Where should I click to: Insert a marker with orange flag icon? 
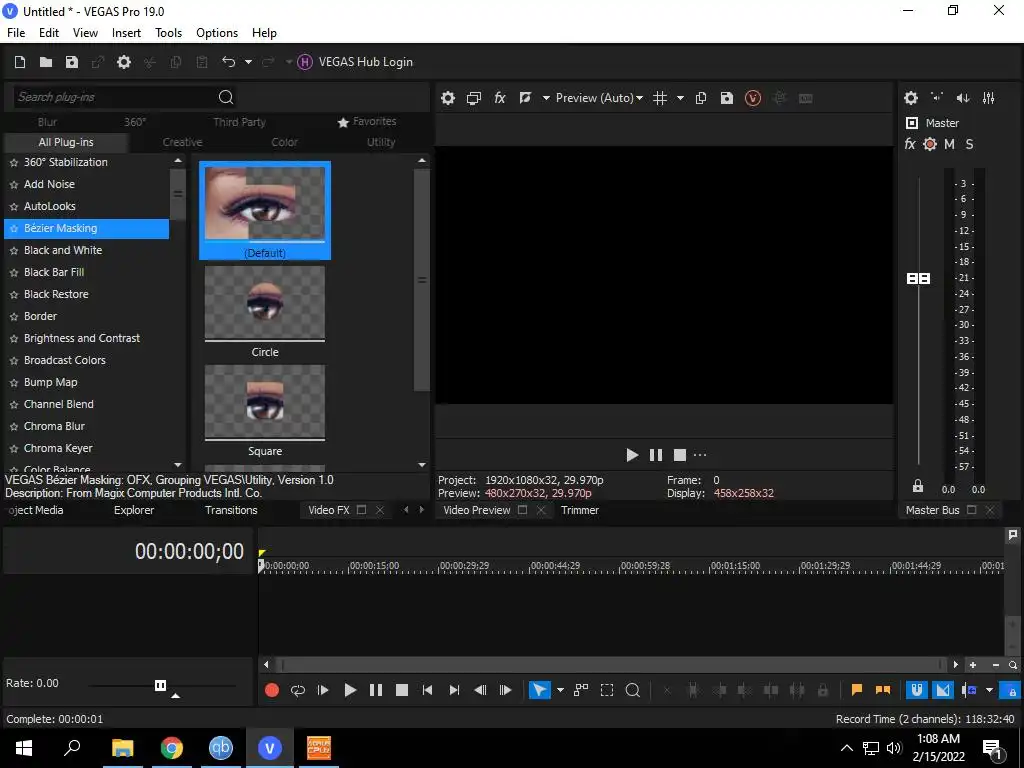(x=857, y=690)
